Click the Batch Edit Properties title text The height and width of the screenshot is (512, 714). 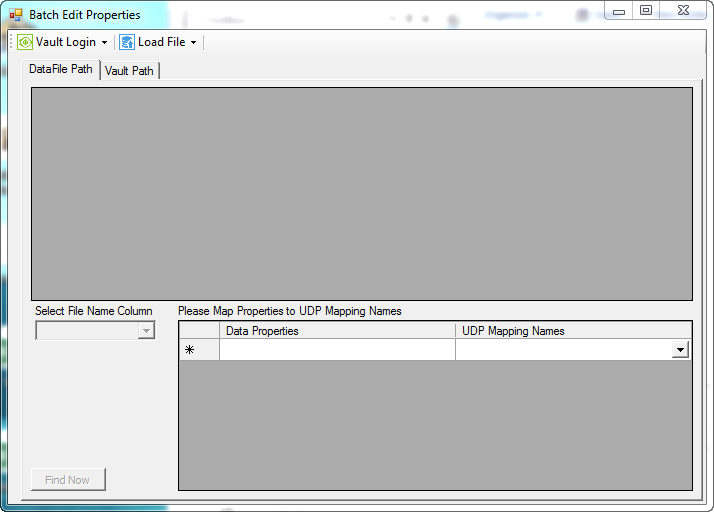point(85,15)
